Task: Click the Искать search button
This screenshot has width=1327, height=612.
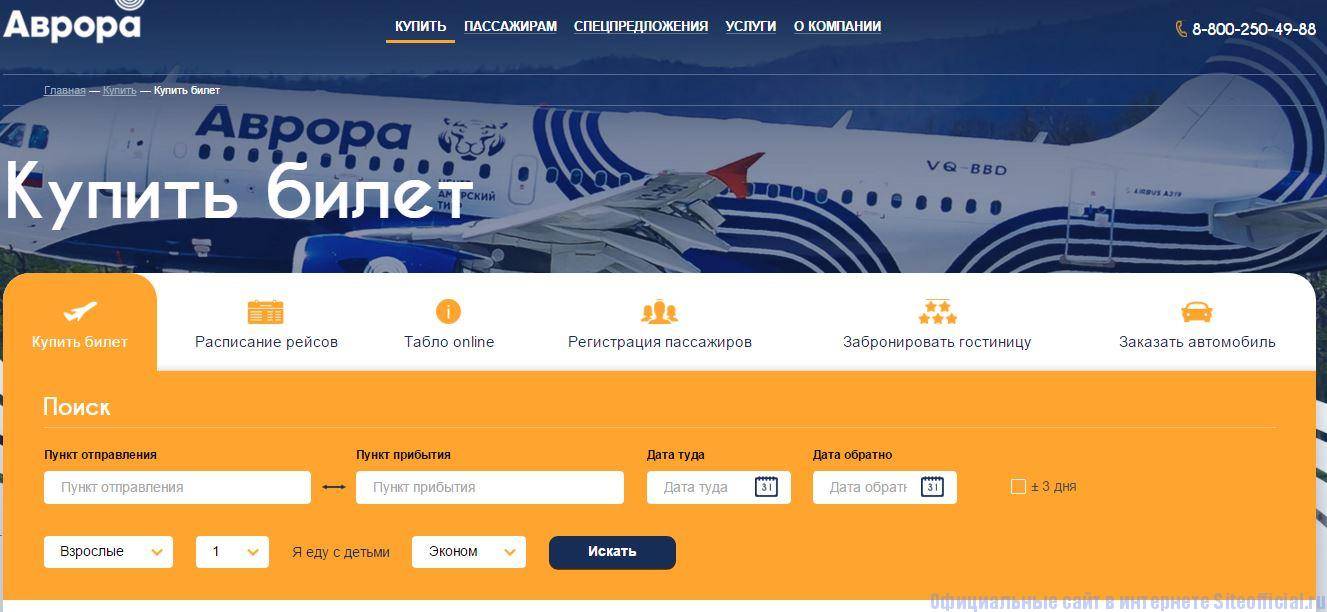Action: click(612, 552)
